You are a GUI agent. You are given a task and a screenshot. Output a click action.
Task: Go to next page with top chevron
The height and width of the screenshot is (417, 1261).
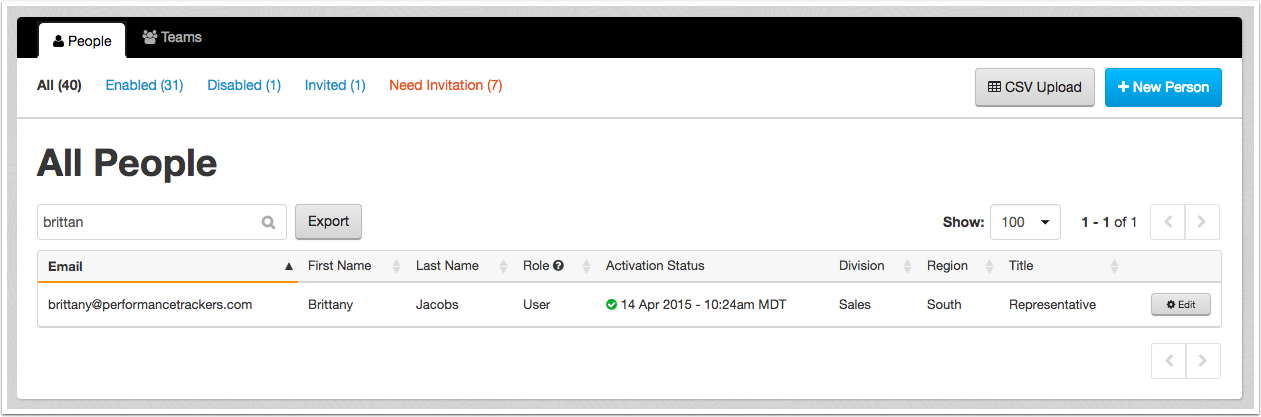pos(1202,222)
